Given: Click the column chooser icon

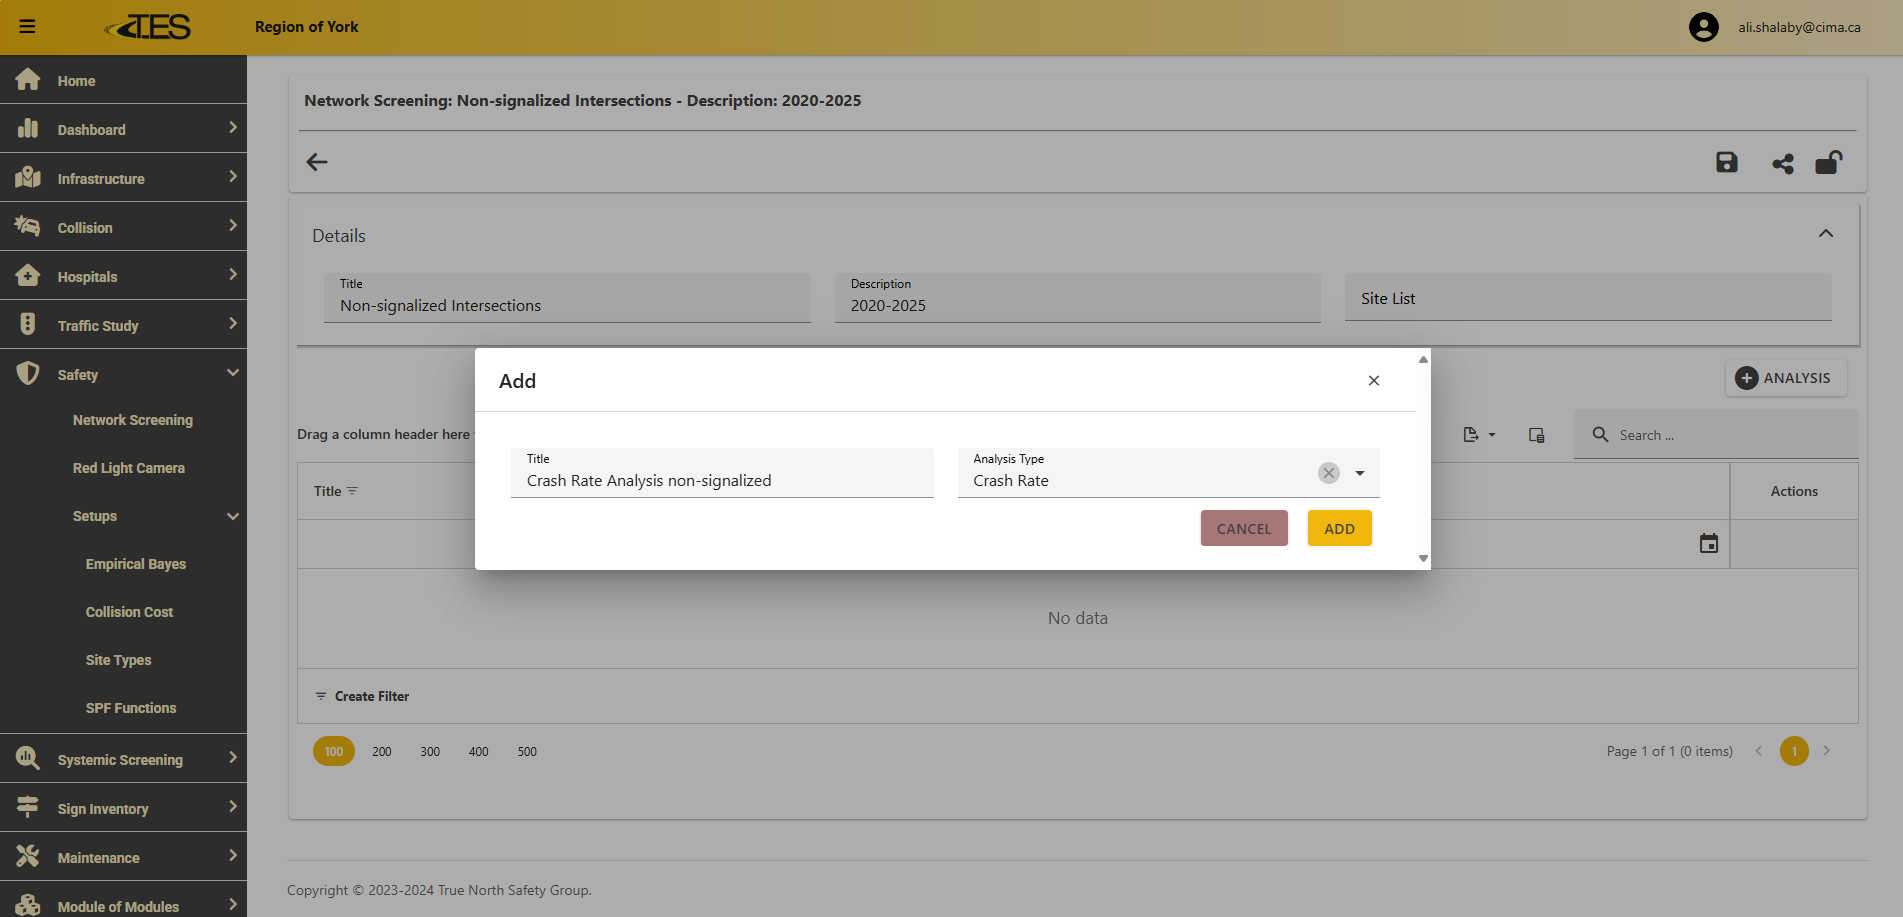Looking at the screenshot, I should click(x=1536, y=435).
